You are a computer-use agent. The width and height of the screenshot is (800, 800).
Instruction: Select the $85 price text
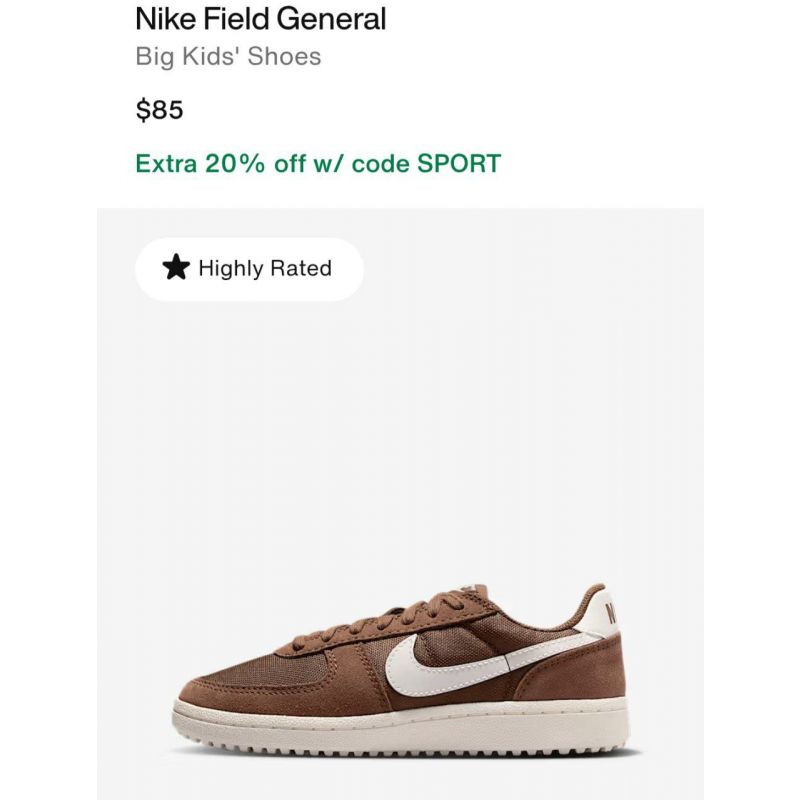pyautogui.click(x=159, y=110)
